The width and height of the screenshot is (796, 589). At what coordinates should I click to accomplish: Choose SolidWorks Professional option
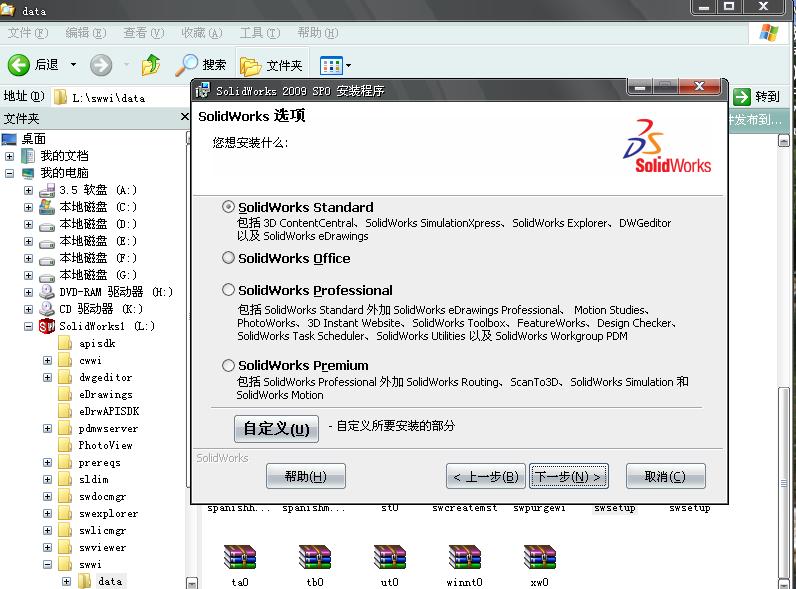coord(228,290)
